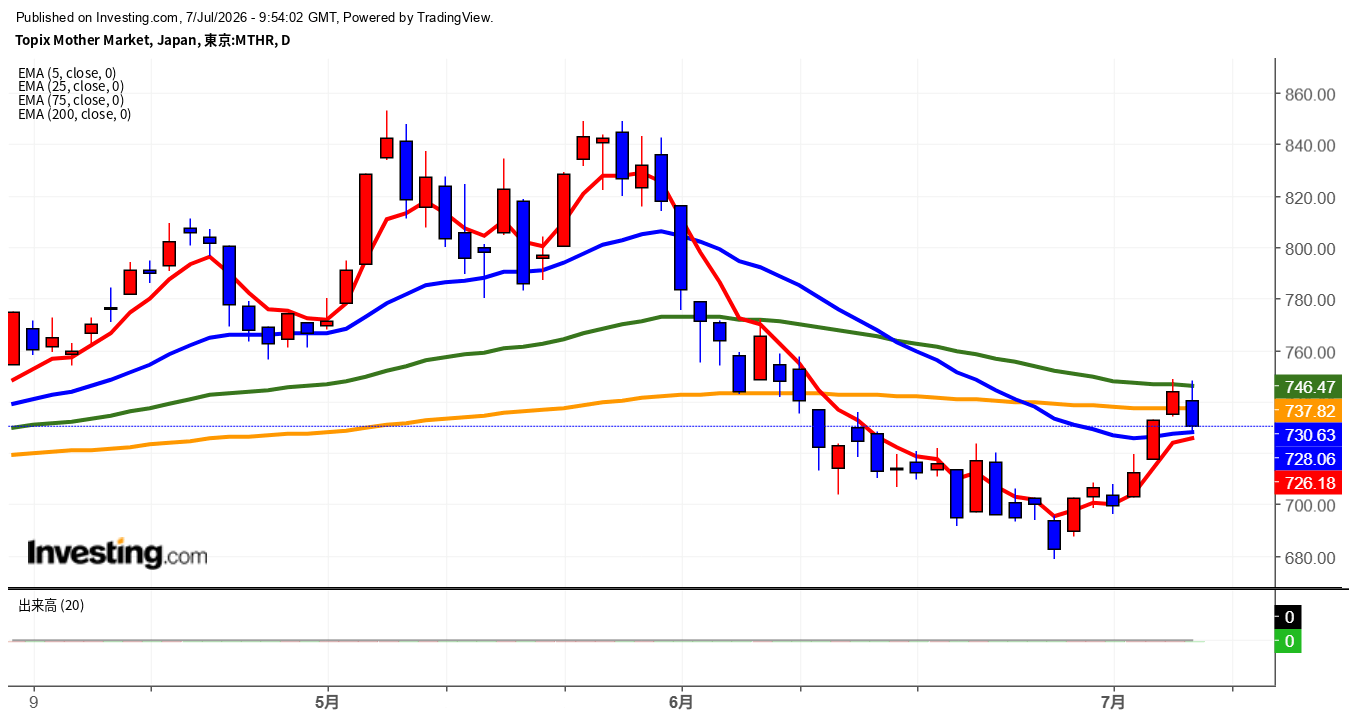This screenshot has height=719, width=1349.
Task: Click the black volume value 0 label
Action: coord(1289,617)
